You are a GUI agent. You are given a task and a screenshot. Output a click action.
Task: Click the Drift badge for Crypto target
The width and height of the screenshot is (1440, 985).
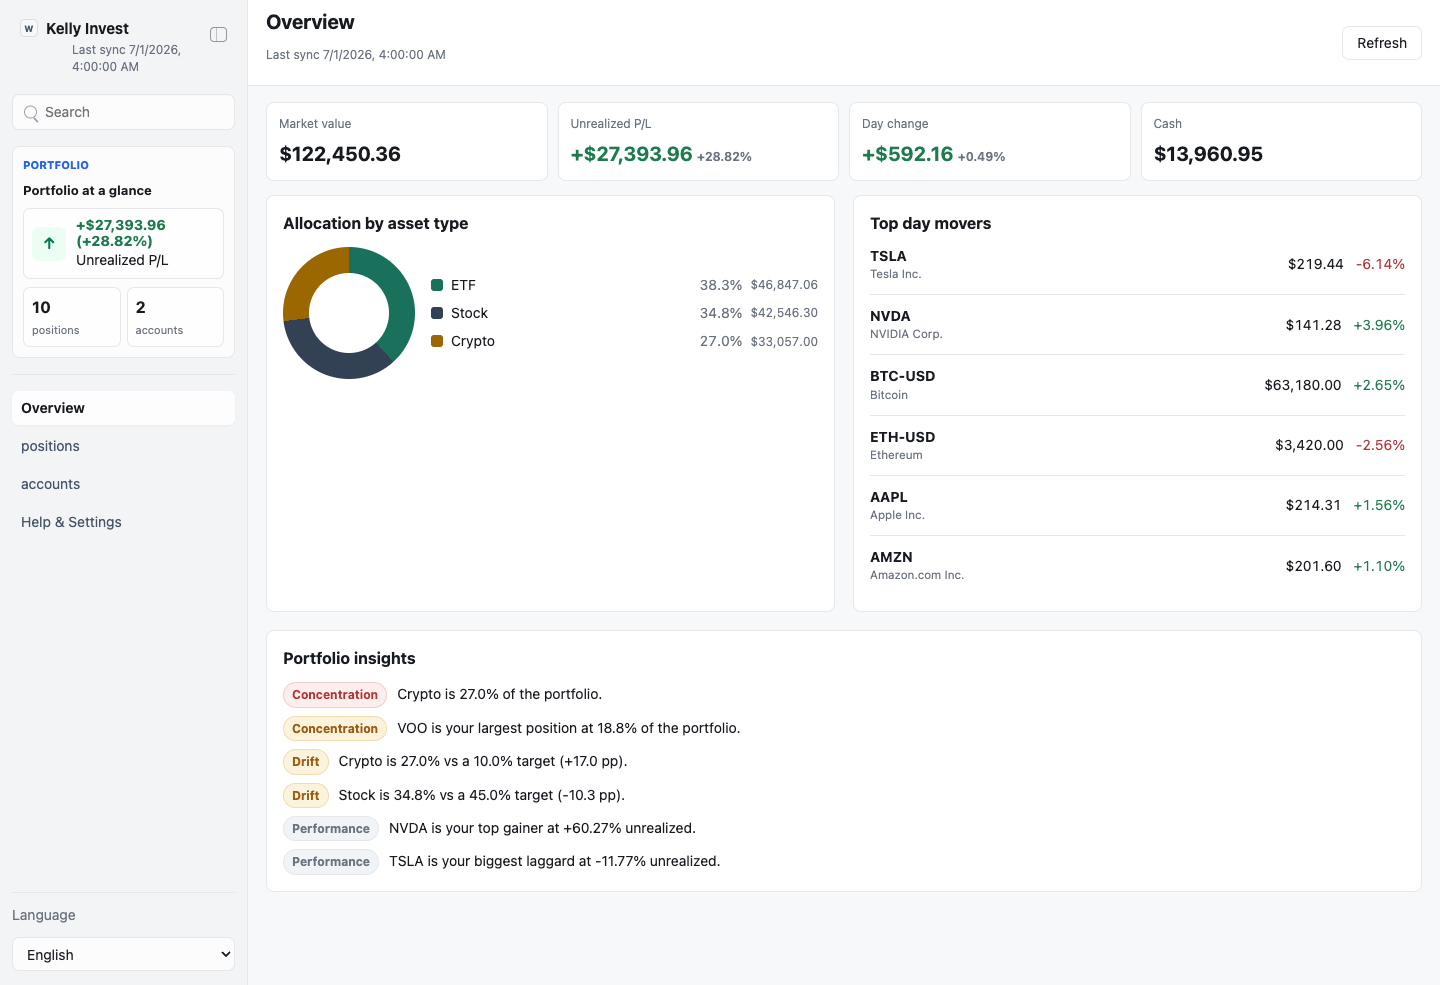(306, 762)
